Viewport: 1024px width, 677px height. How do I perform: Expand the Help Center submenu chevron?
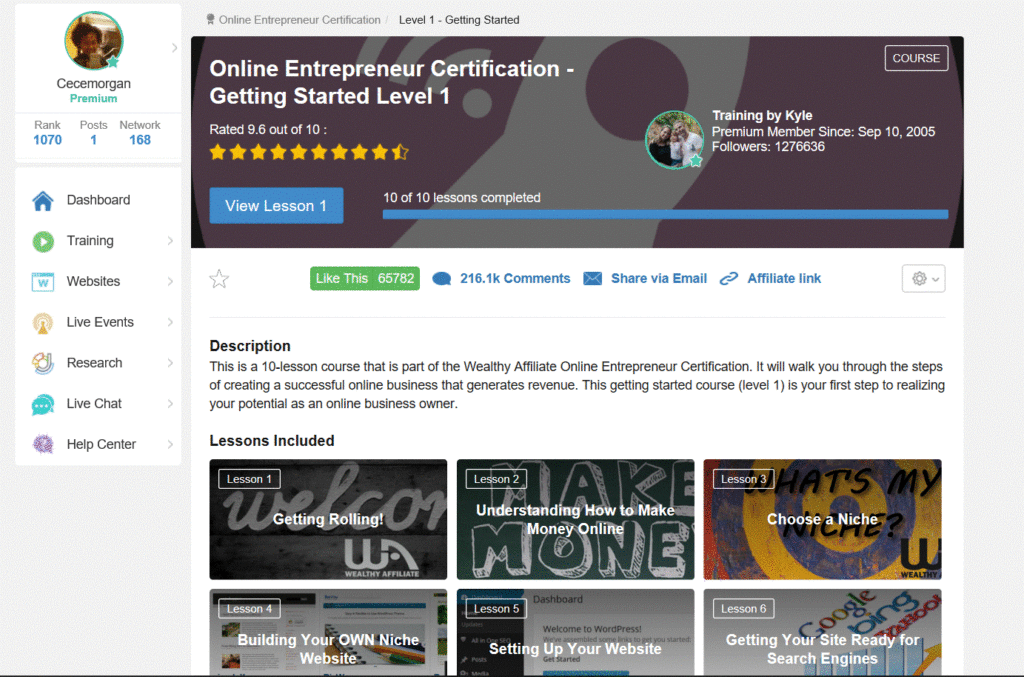[x=170, y=444]
